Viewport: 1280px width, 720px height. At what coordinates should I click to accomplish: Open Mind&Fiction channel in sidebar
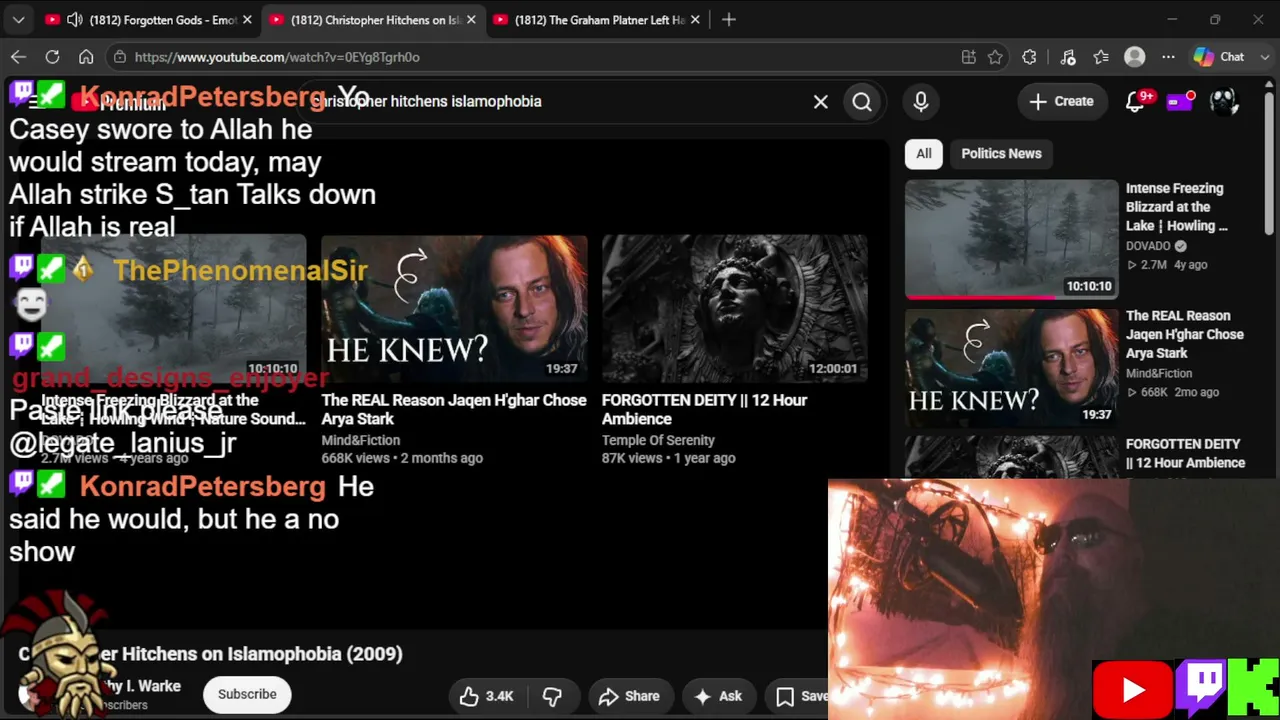coord(1159,373)
